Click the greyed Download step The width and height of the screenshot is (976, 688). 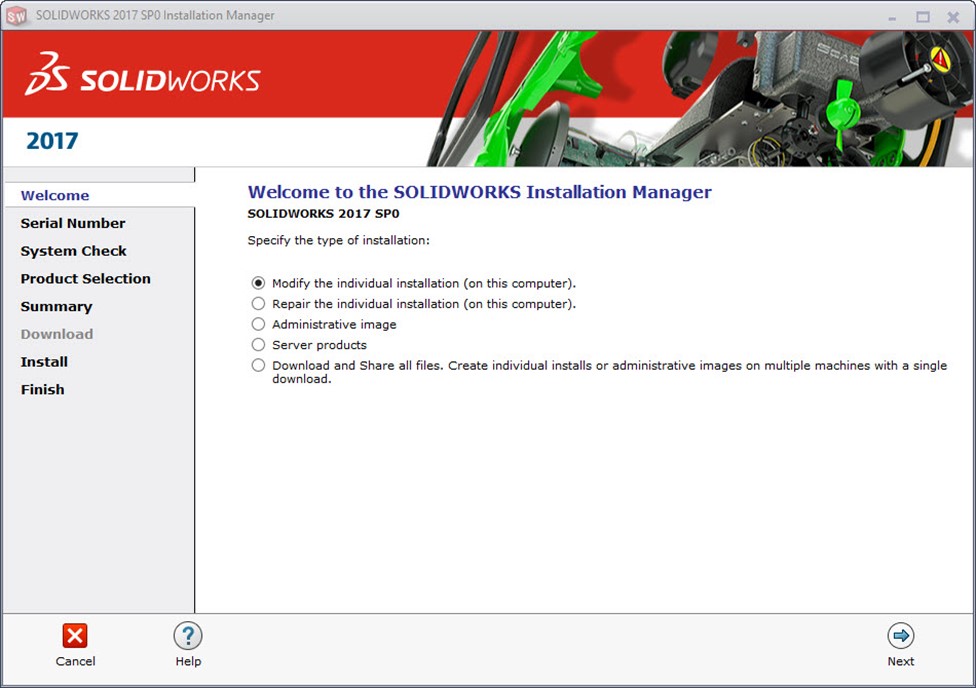click(56, 334)
